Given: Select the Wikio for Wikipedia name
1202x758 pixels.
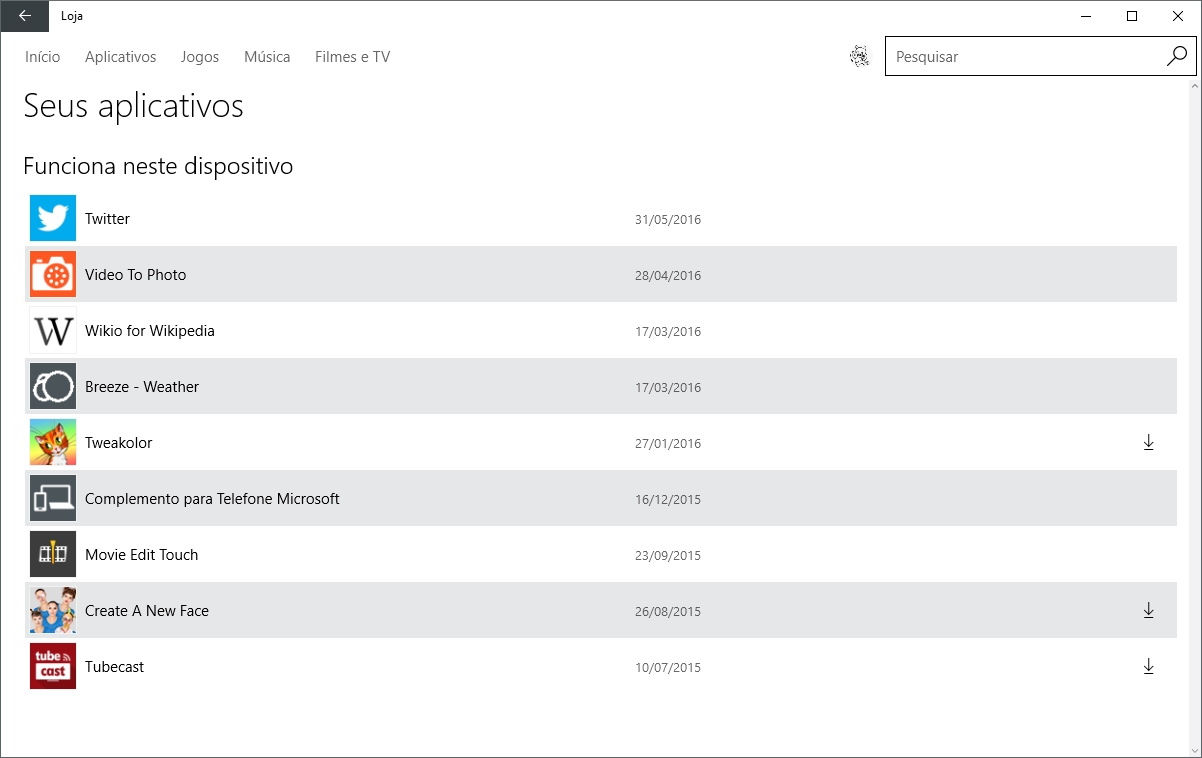Looking at the screenshot, I should 150,331.
